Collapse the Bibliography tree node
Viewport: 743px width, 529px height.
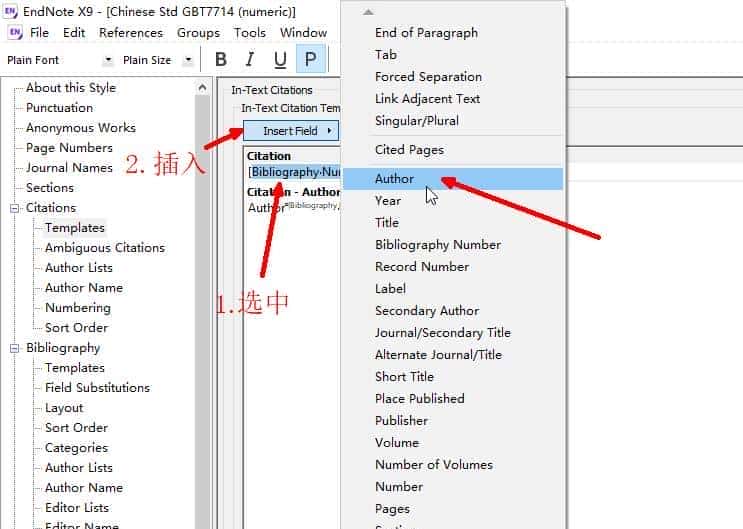[x=15, y=348]
